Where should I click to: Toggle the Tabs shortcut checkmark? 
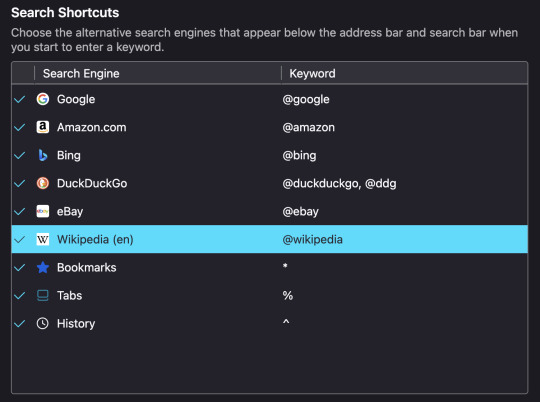pyautogui.click(x=20, y=296)
